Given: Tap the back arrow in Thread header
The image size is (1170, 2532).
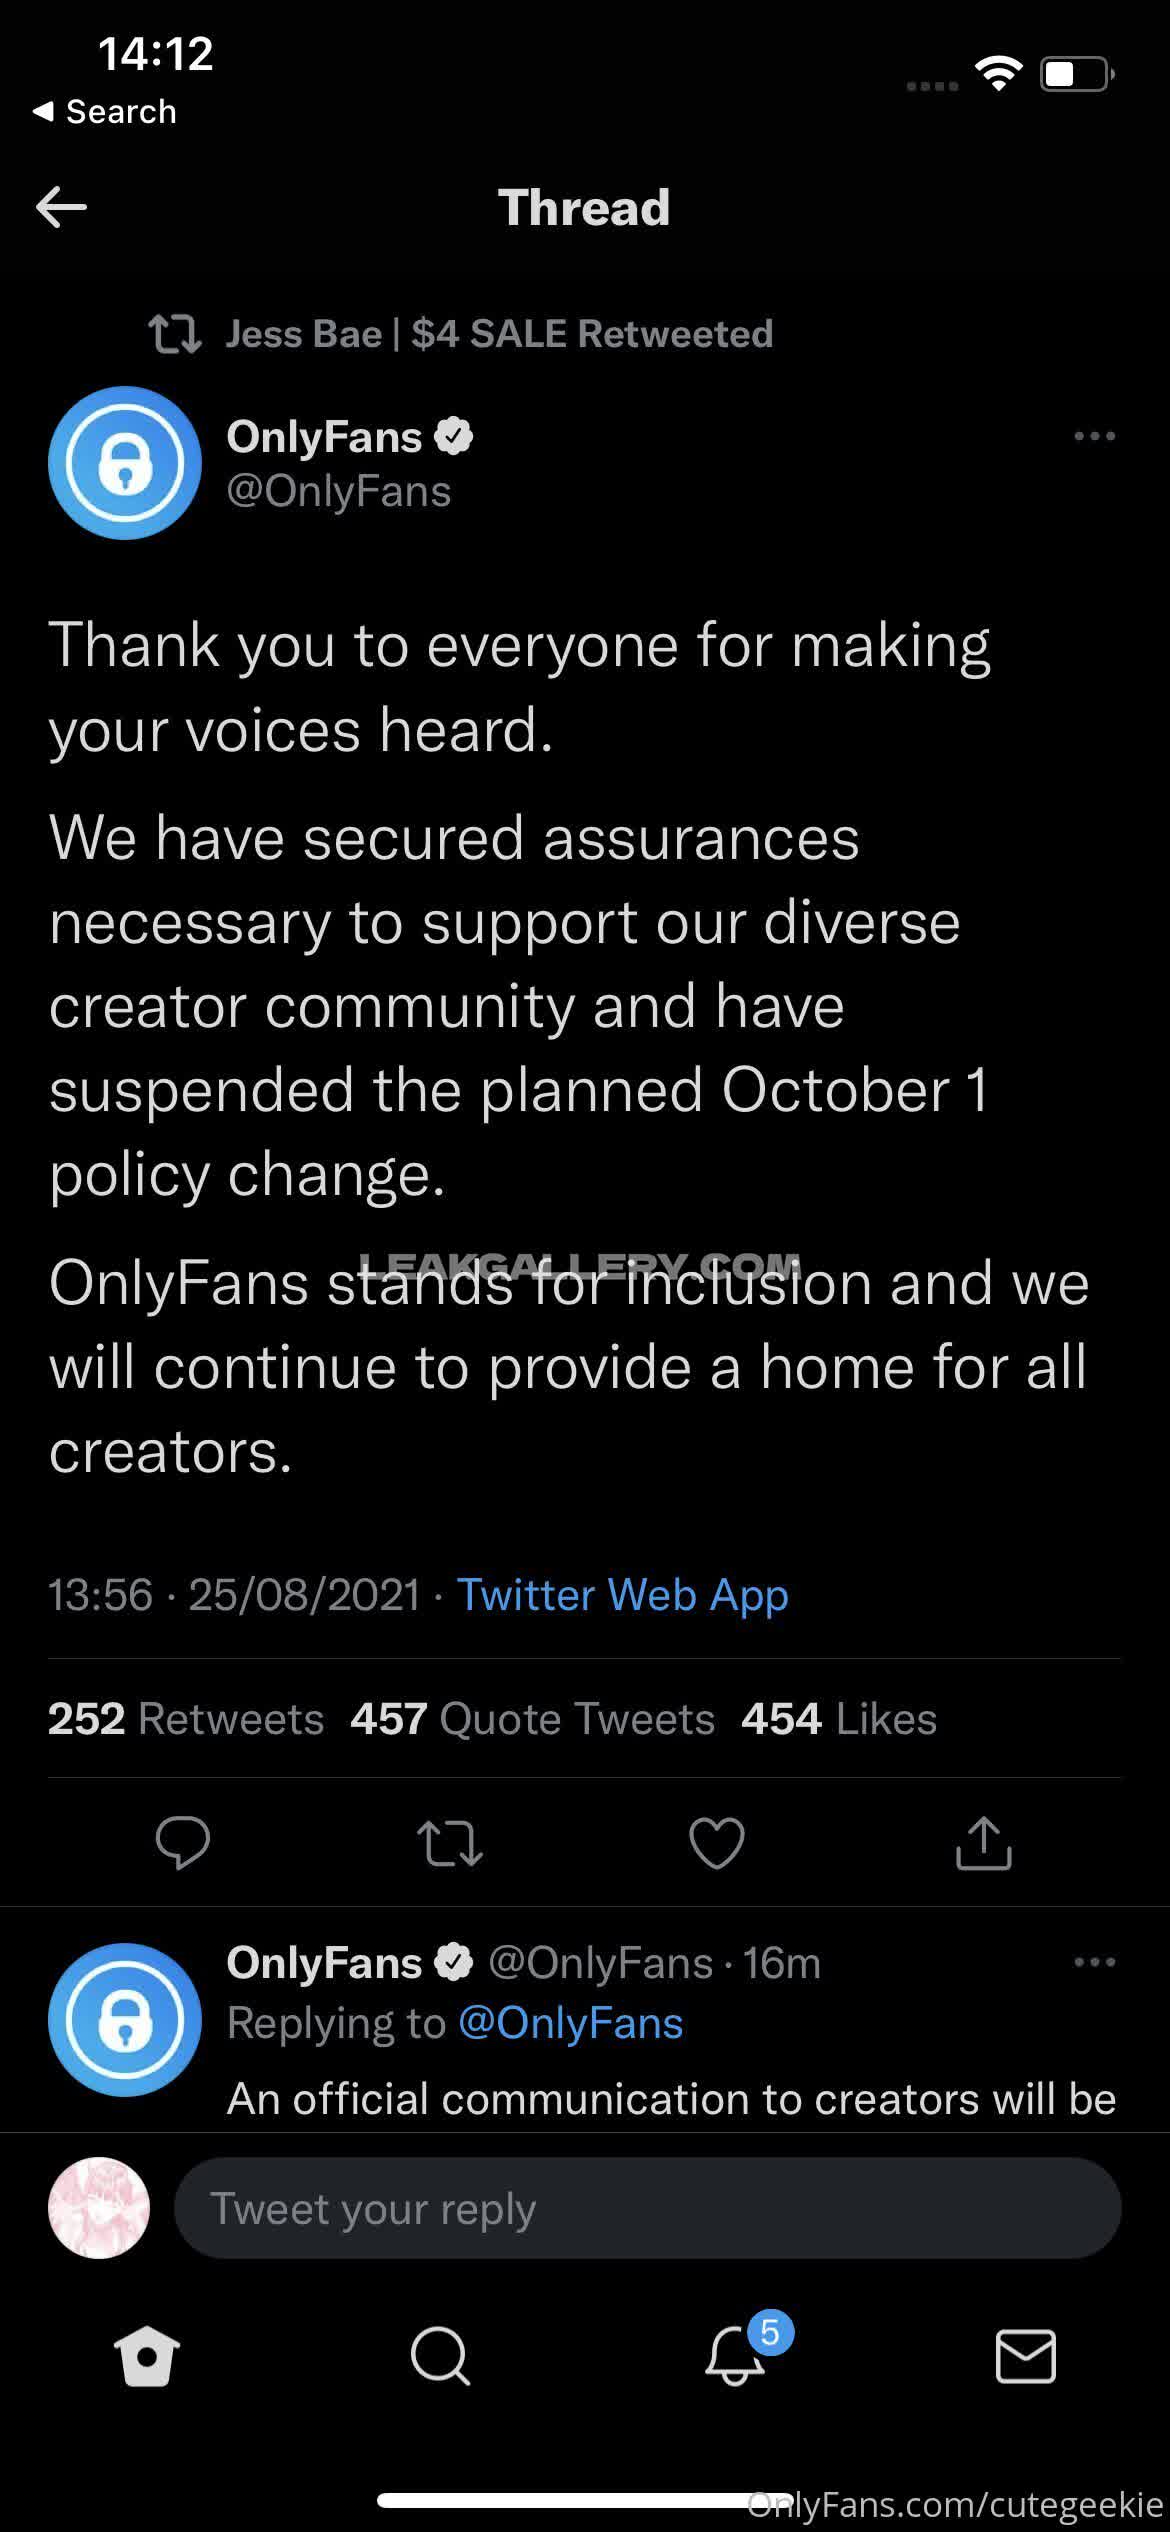Looking at the screenshot, I should tap(62, 208).
